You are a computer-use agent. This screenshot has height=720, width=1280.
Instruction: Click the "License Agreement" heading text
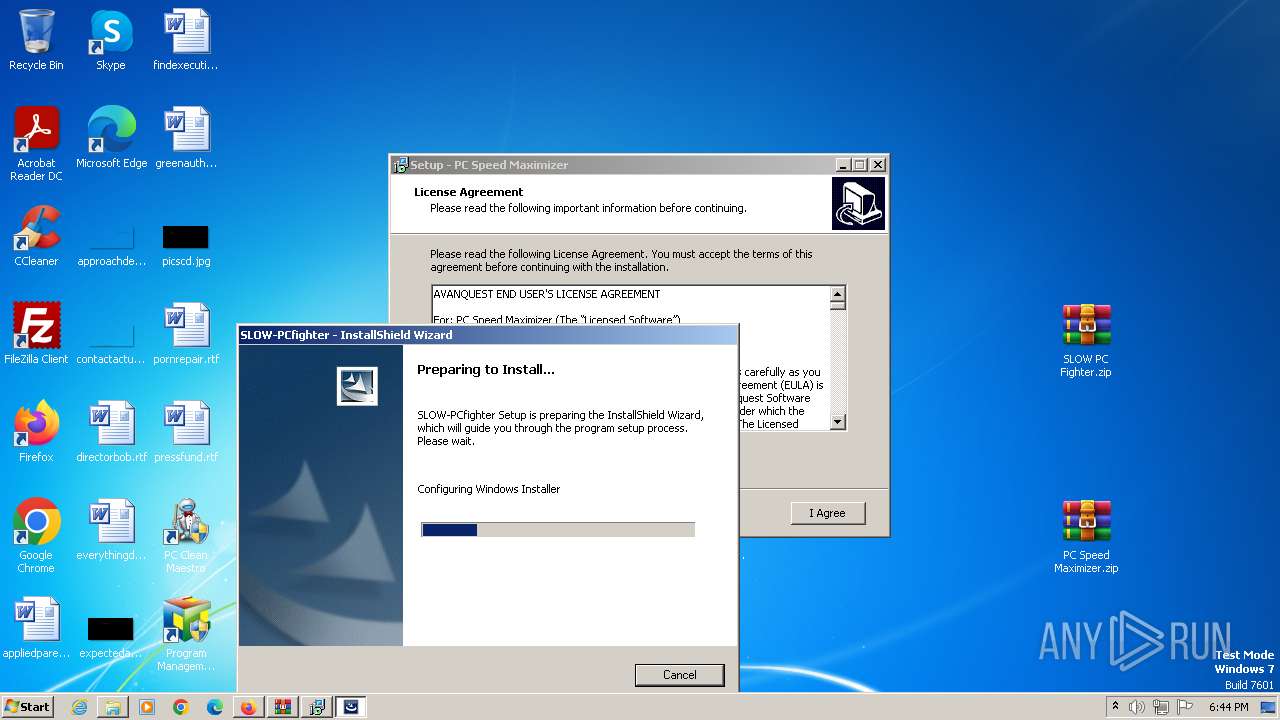(469, 192)
